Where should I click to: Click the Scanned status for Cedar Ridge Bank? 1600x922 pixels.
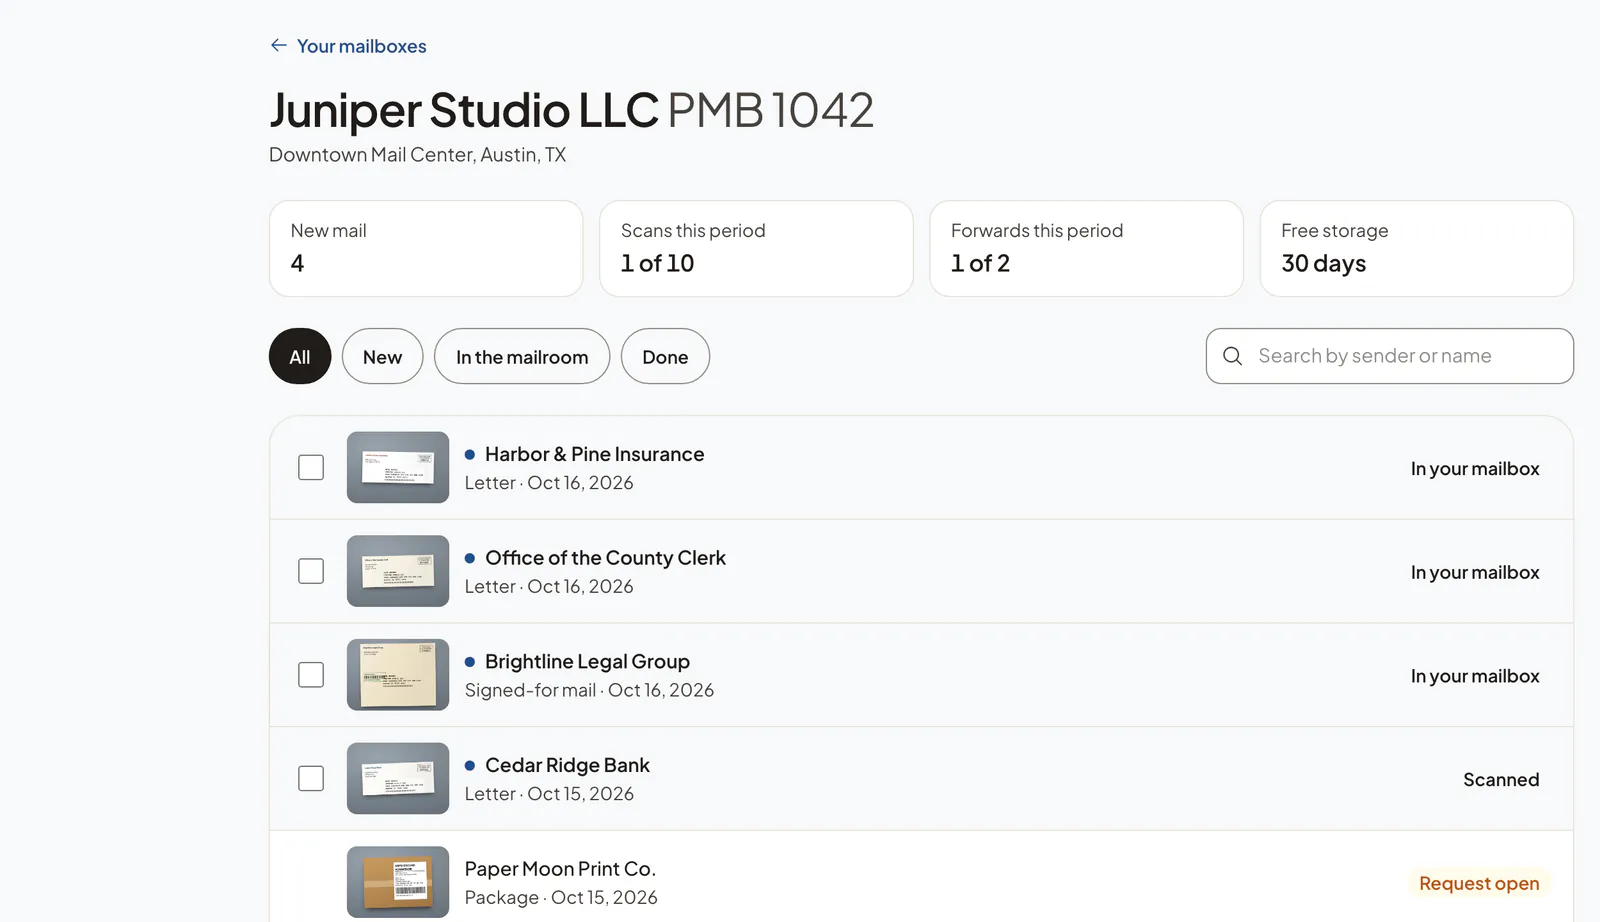[x=1501, y=779]
